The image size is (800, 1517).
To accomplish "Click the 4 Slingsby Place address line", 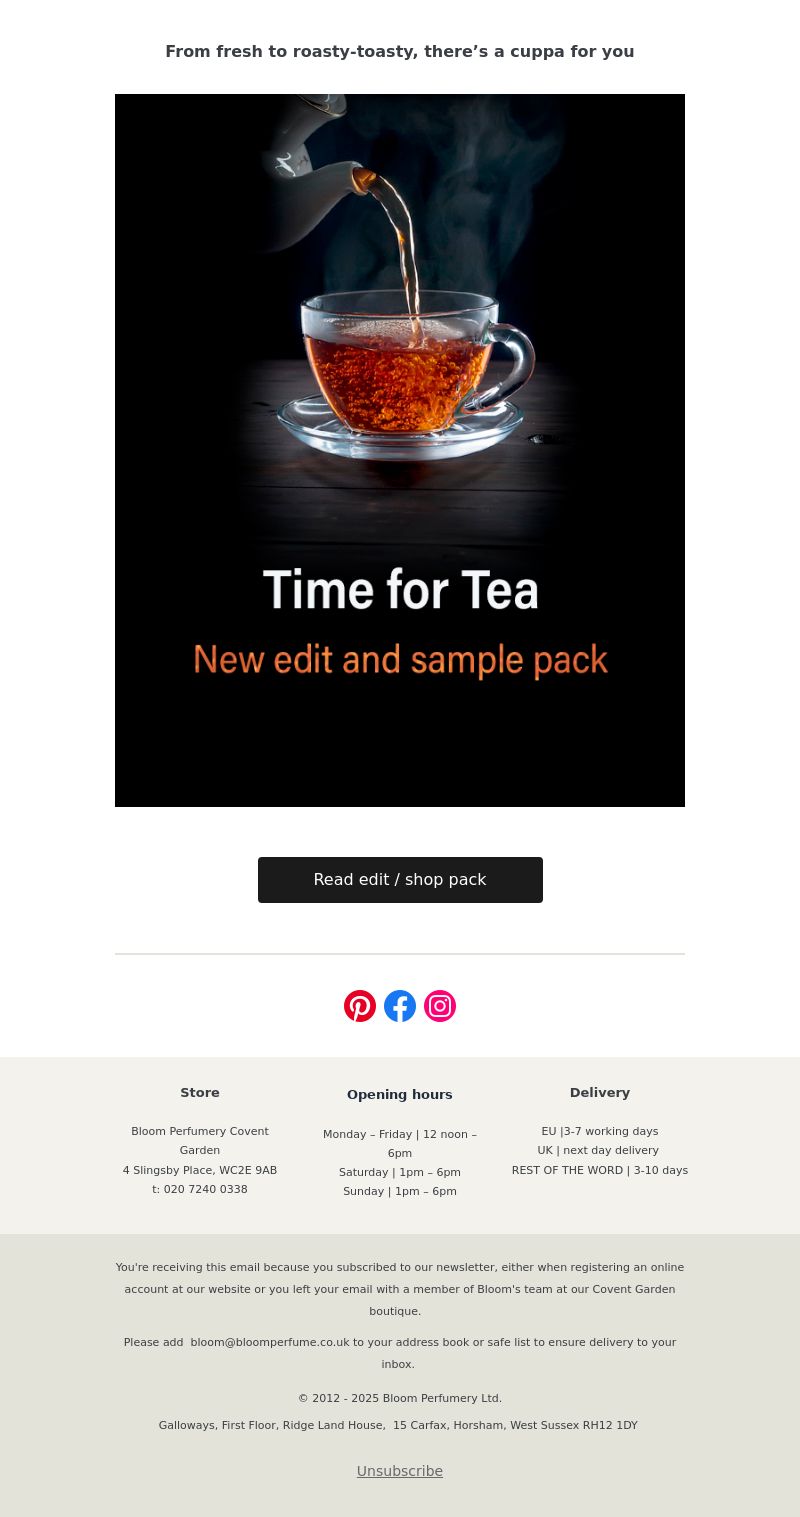I will coord(200,1170).
